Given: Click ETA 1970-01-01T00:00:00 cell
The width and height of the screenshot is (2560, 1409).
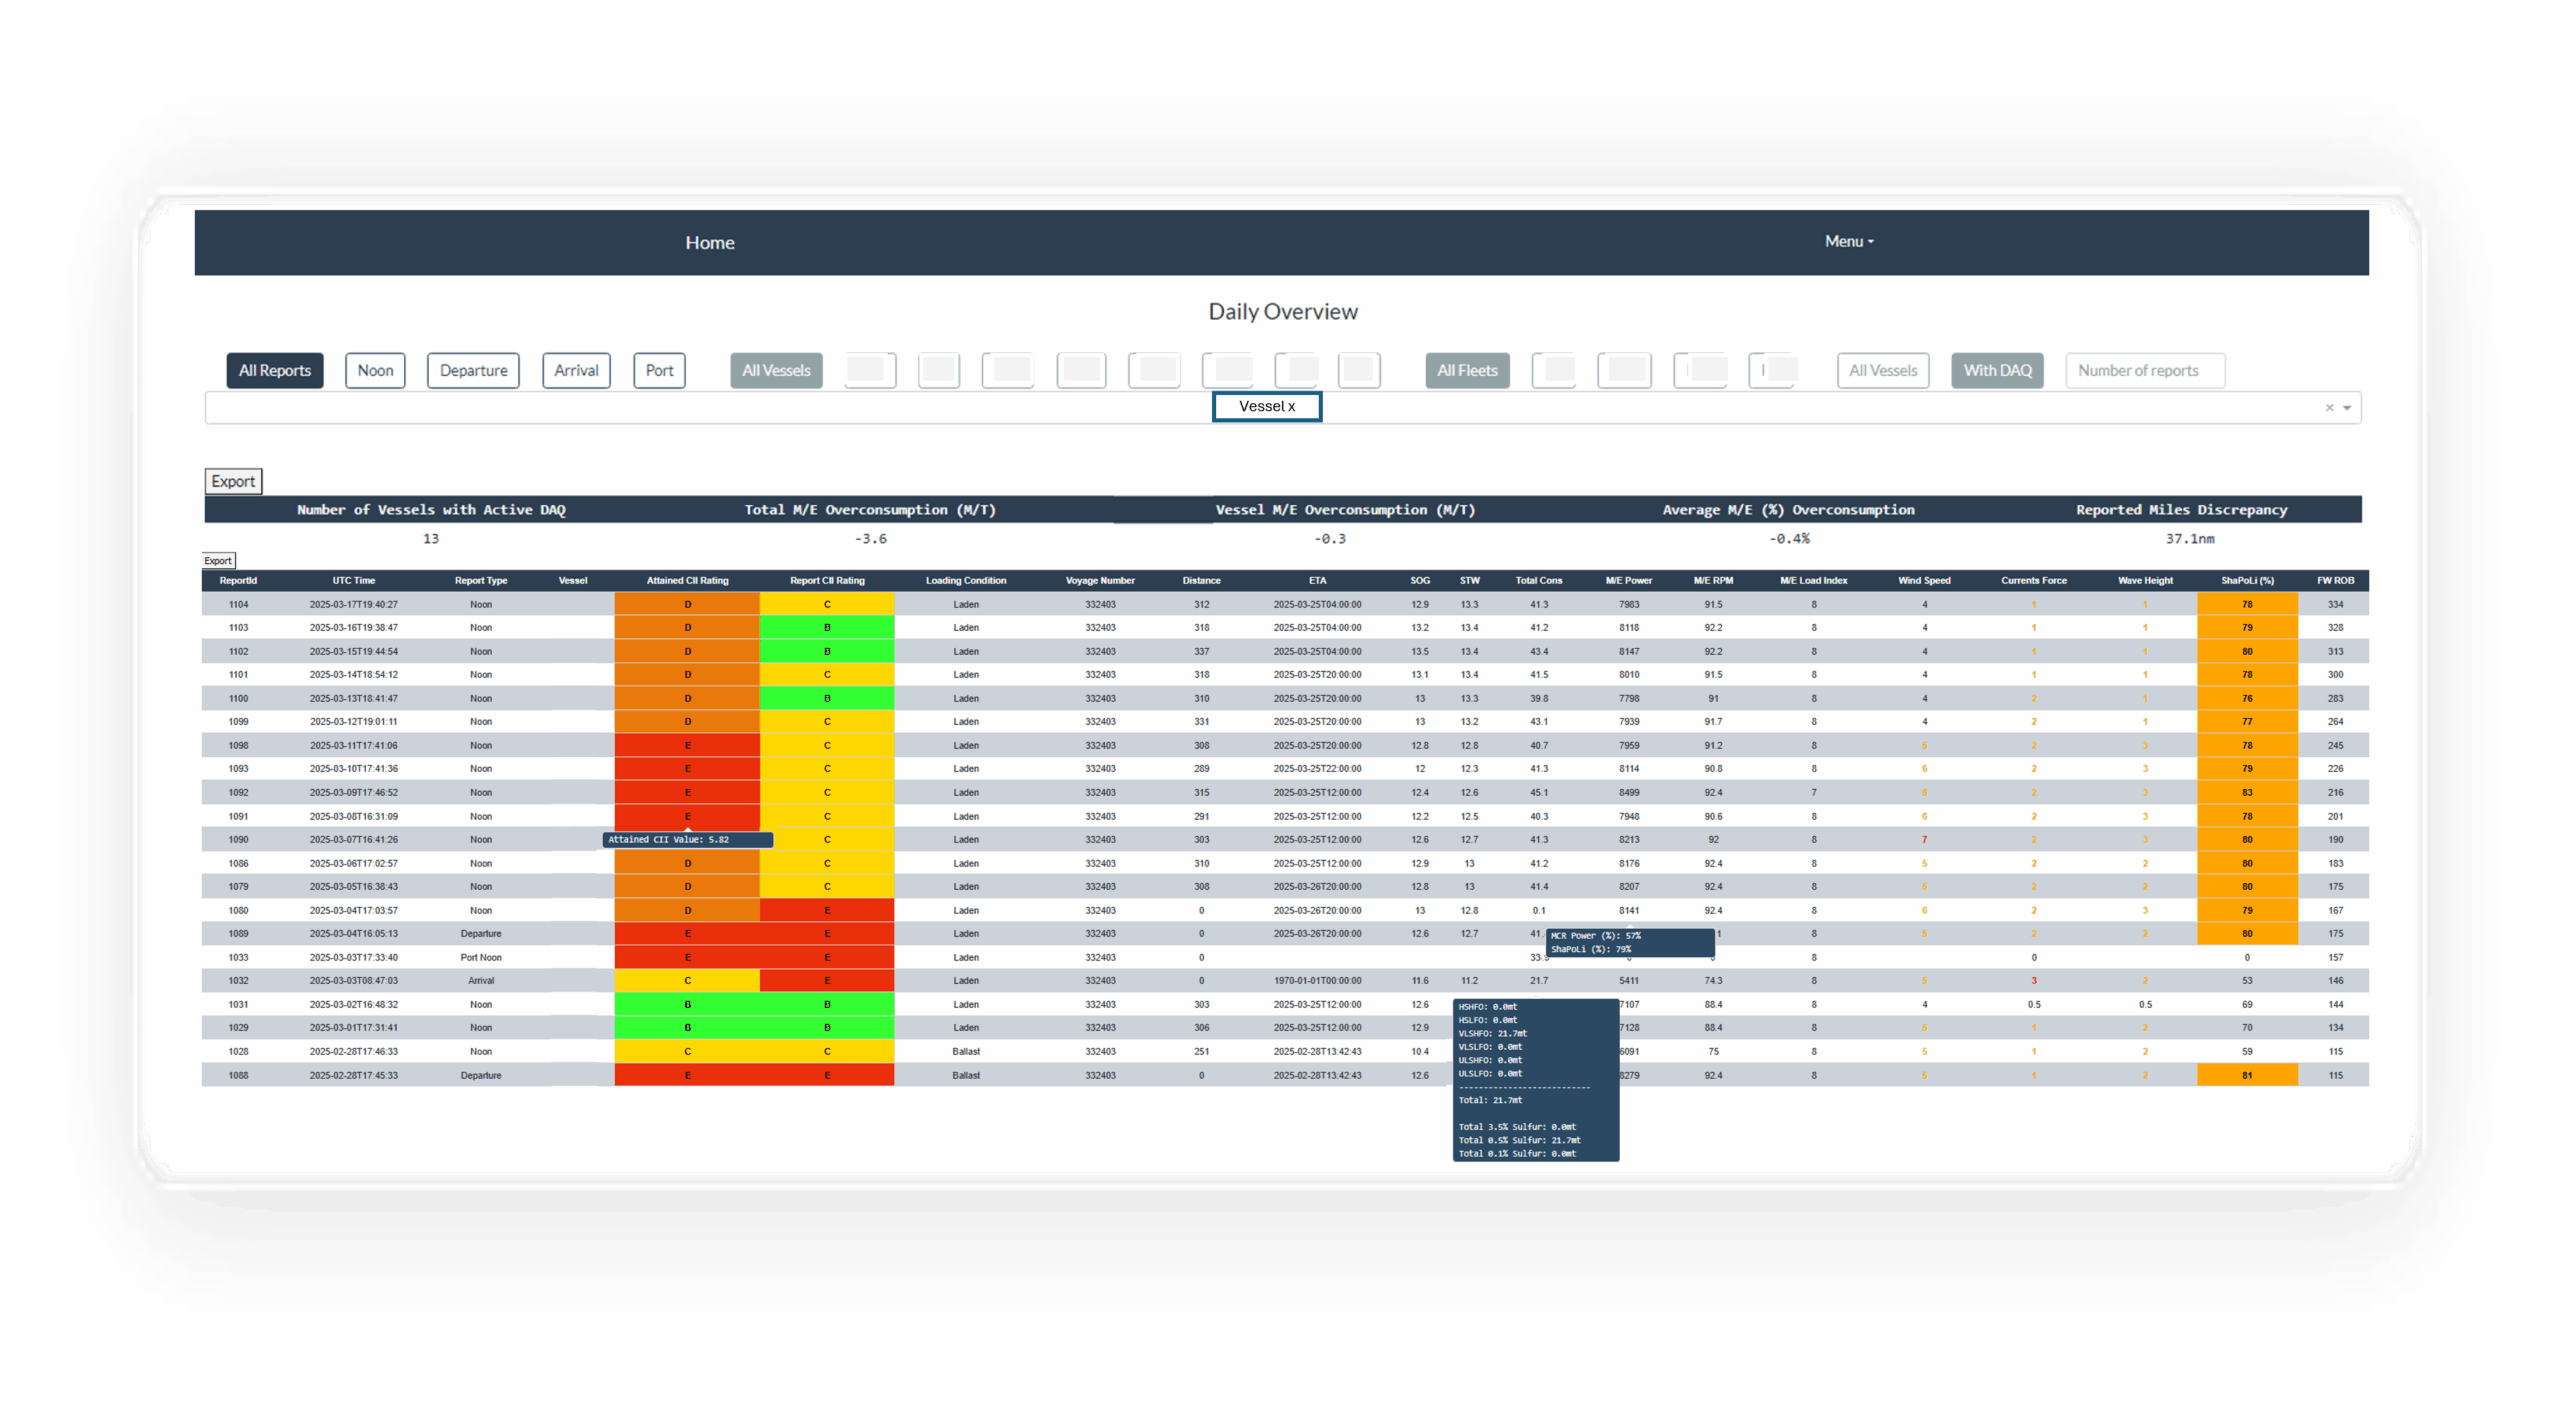Looking at the screenshot, I should tap(1317, 981).
